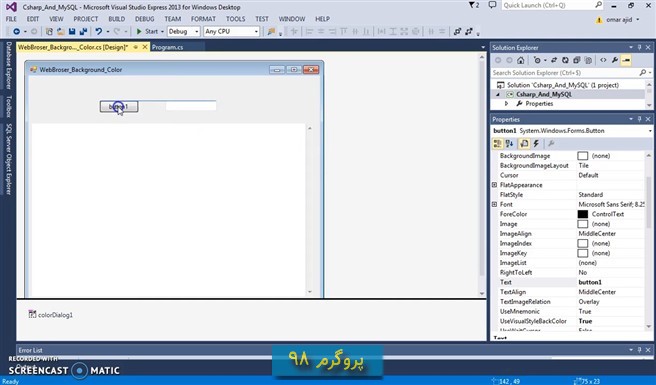Image resolution: width=656 pixels, height=385 pixels.
Task: Sort Properties alphabetically icon
Action: tap(509, 144)
